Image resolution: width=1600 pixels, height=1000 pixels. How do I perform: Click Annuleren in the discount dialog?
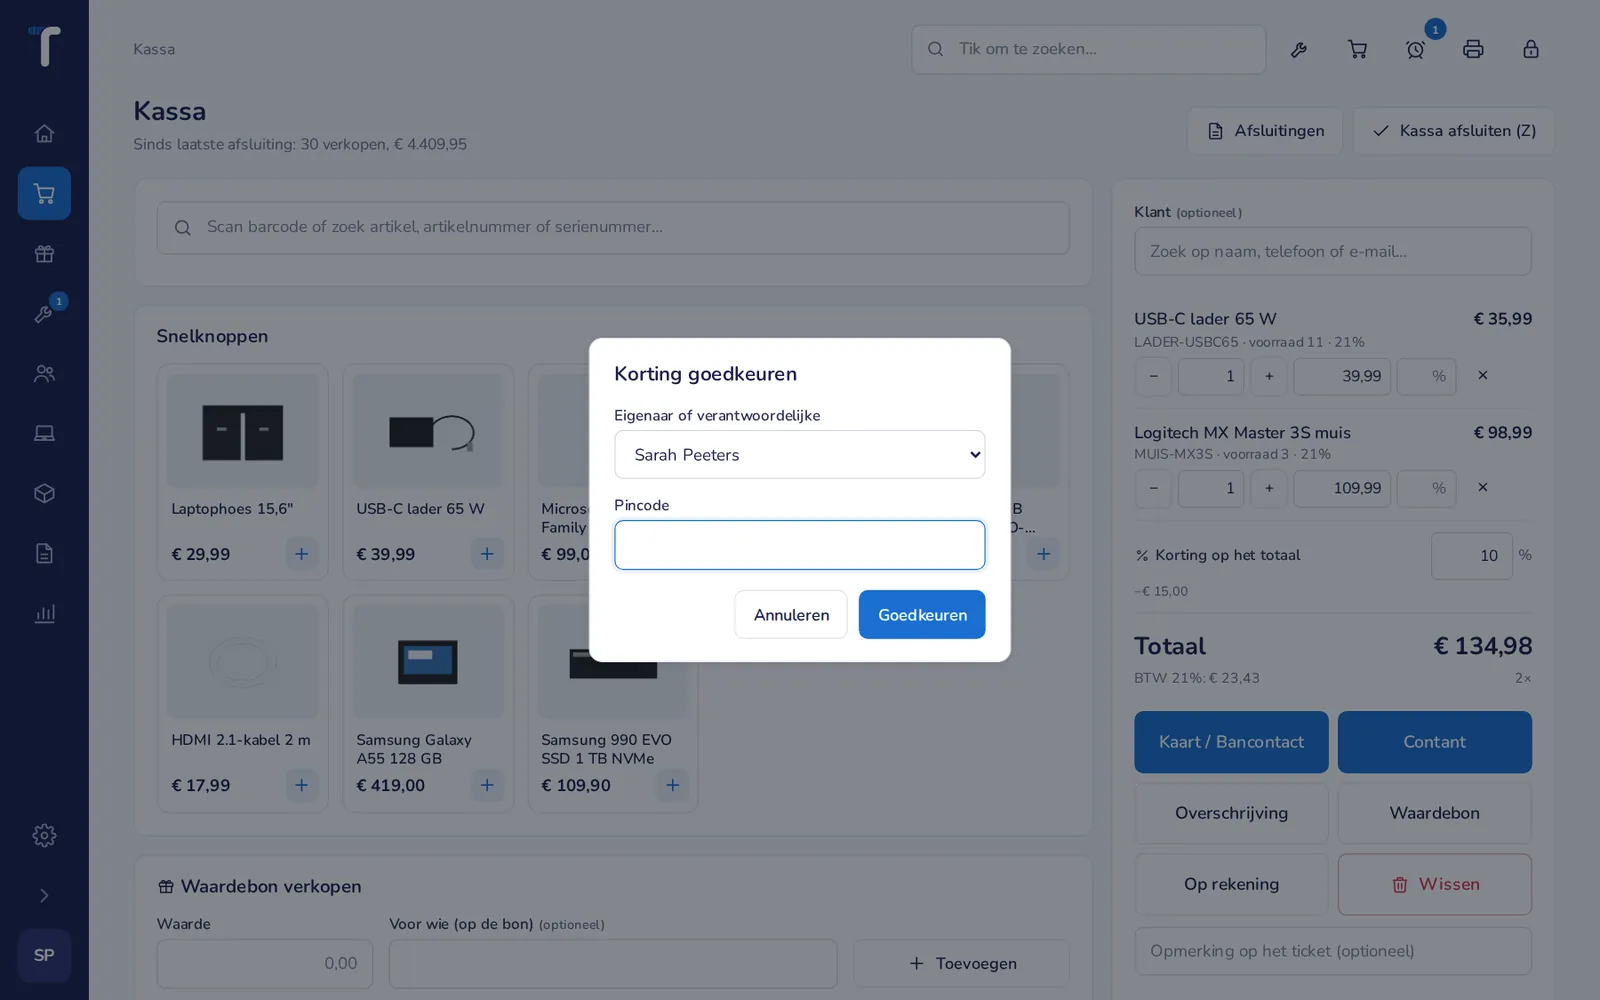(791, 615)
